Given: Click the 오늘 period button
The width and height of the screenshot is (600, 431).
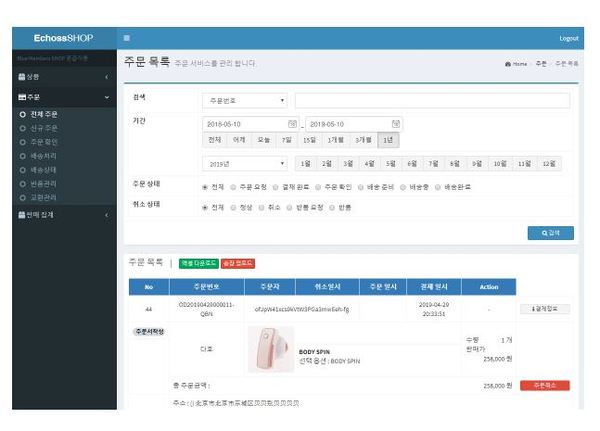Looking at the screenshot, I should 264,140.
